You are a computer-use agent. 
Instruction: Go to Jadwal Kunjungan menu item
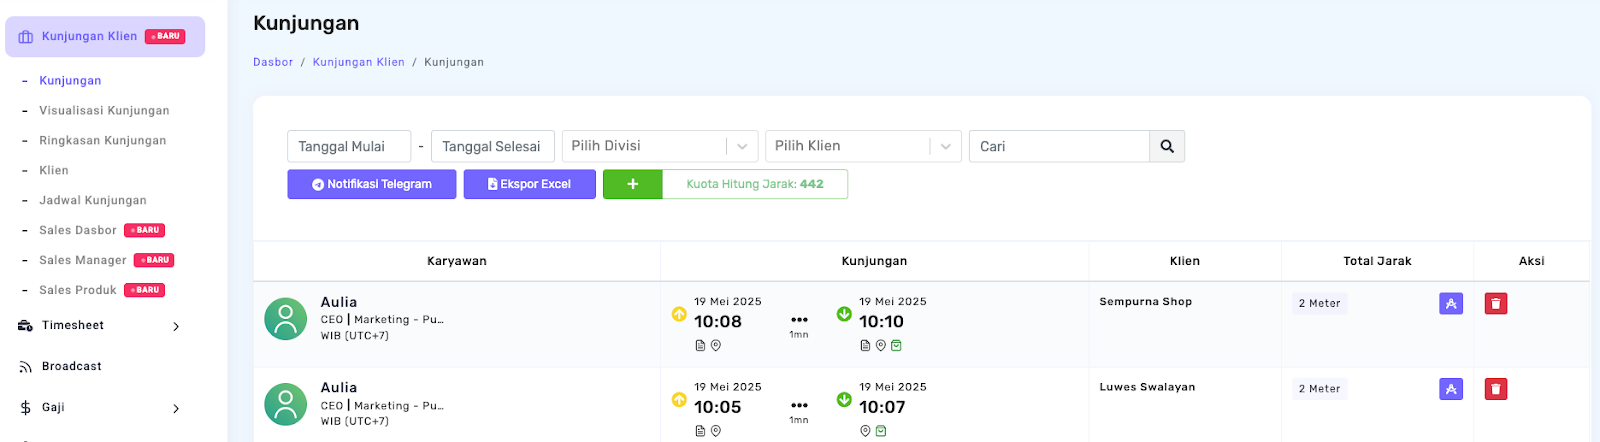pos(93,201)
